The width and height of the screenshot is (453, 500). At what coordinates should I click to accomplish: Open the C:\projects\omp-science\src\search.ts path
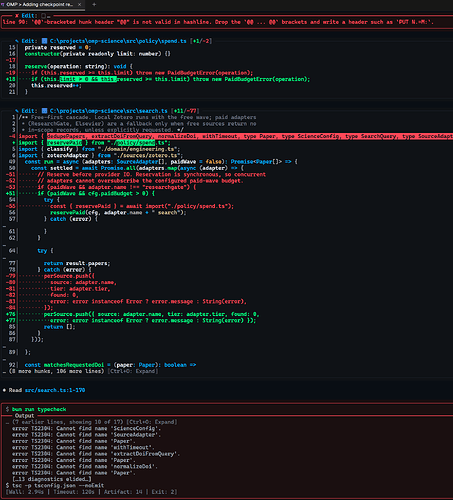click(108, 111)
